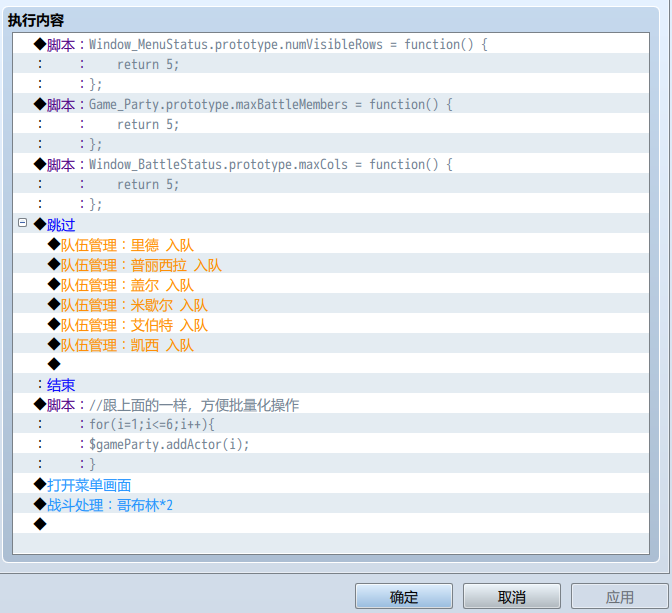Select script line Game_Party.prototype.maxBattleMembers
The width and height of the screenshot is (672, 613).
[x=331, y=103]
